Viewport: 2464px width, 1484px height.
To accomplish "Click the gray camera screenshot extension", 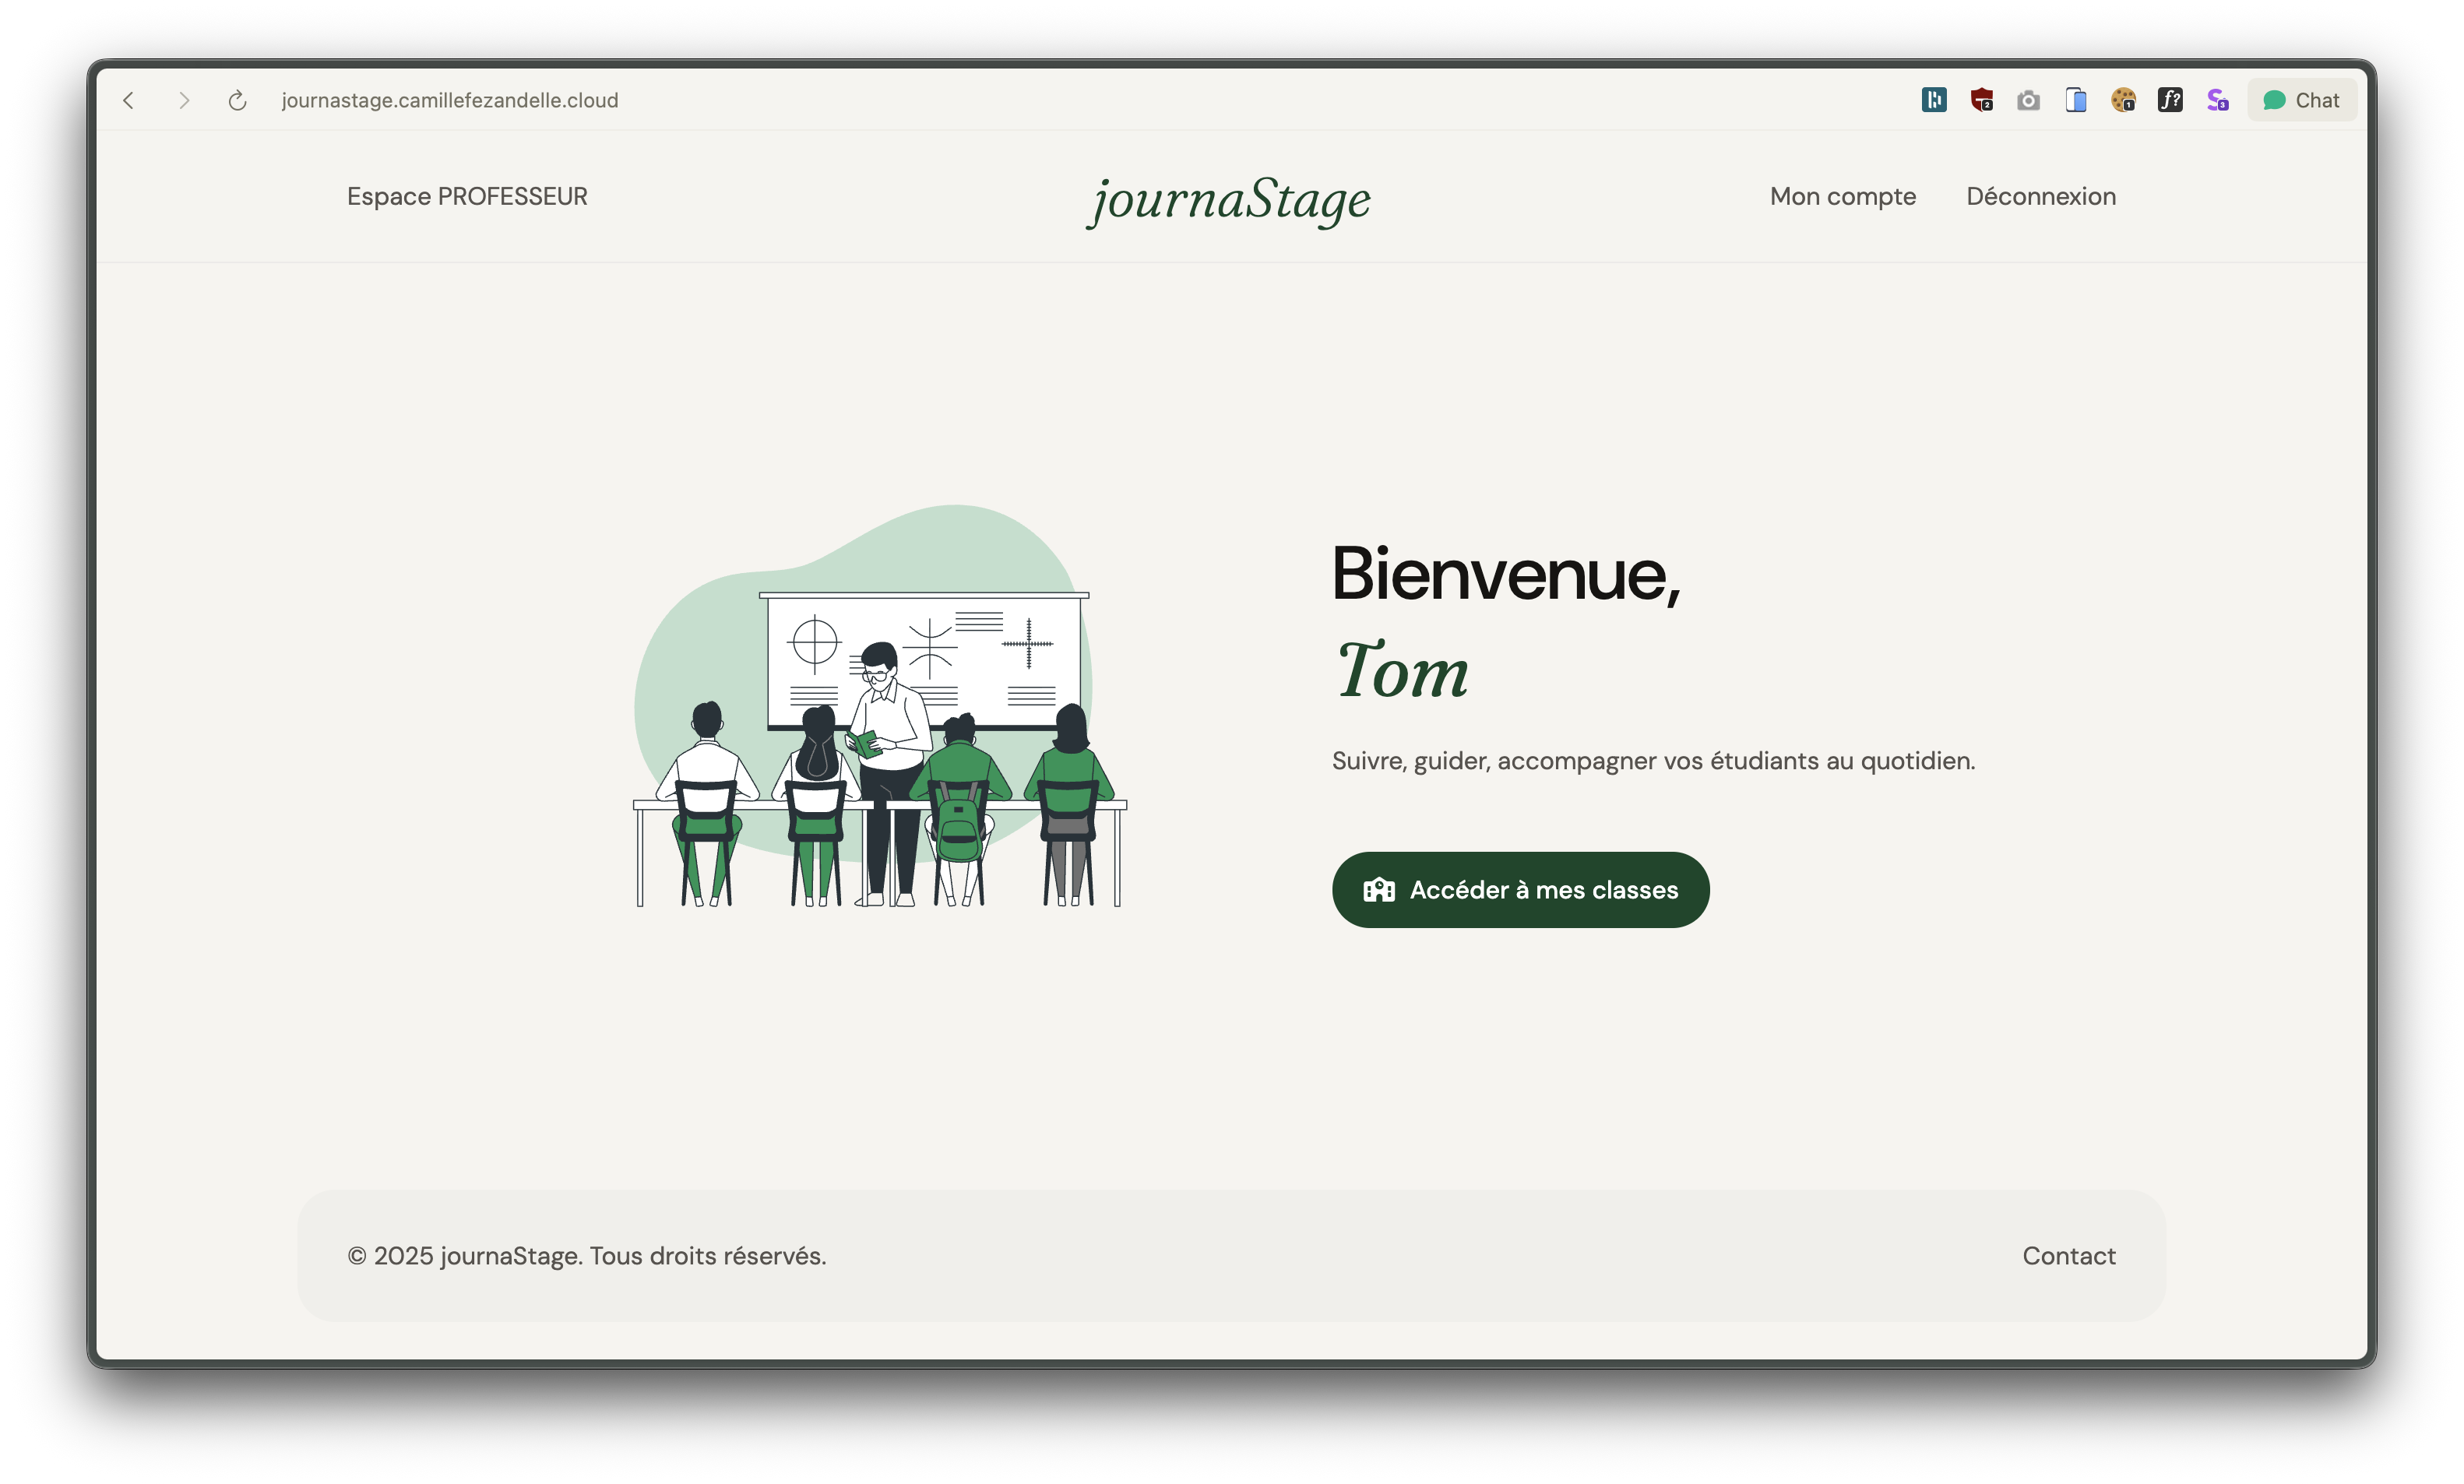I will (x=2028, y=100).
